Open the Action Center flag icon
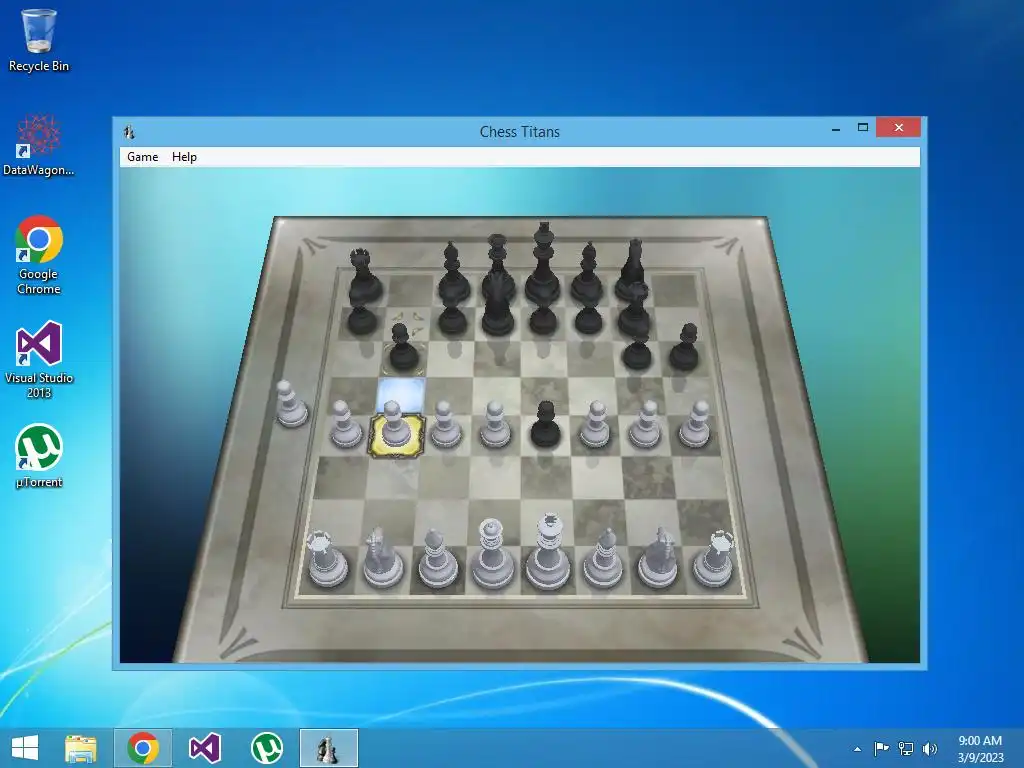Screen dimensions: 1024x768 pyautogui.click(x=881, y=748)
